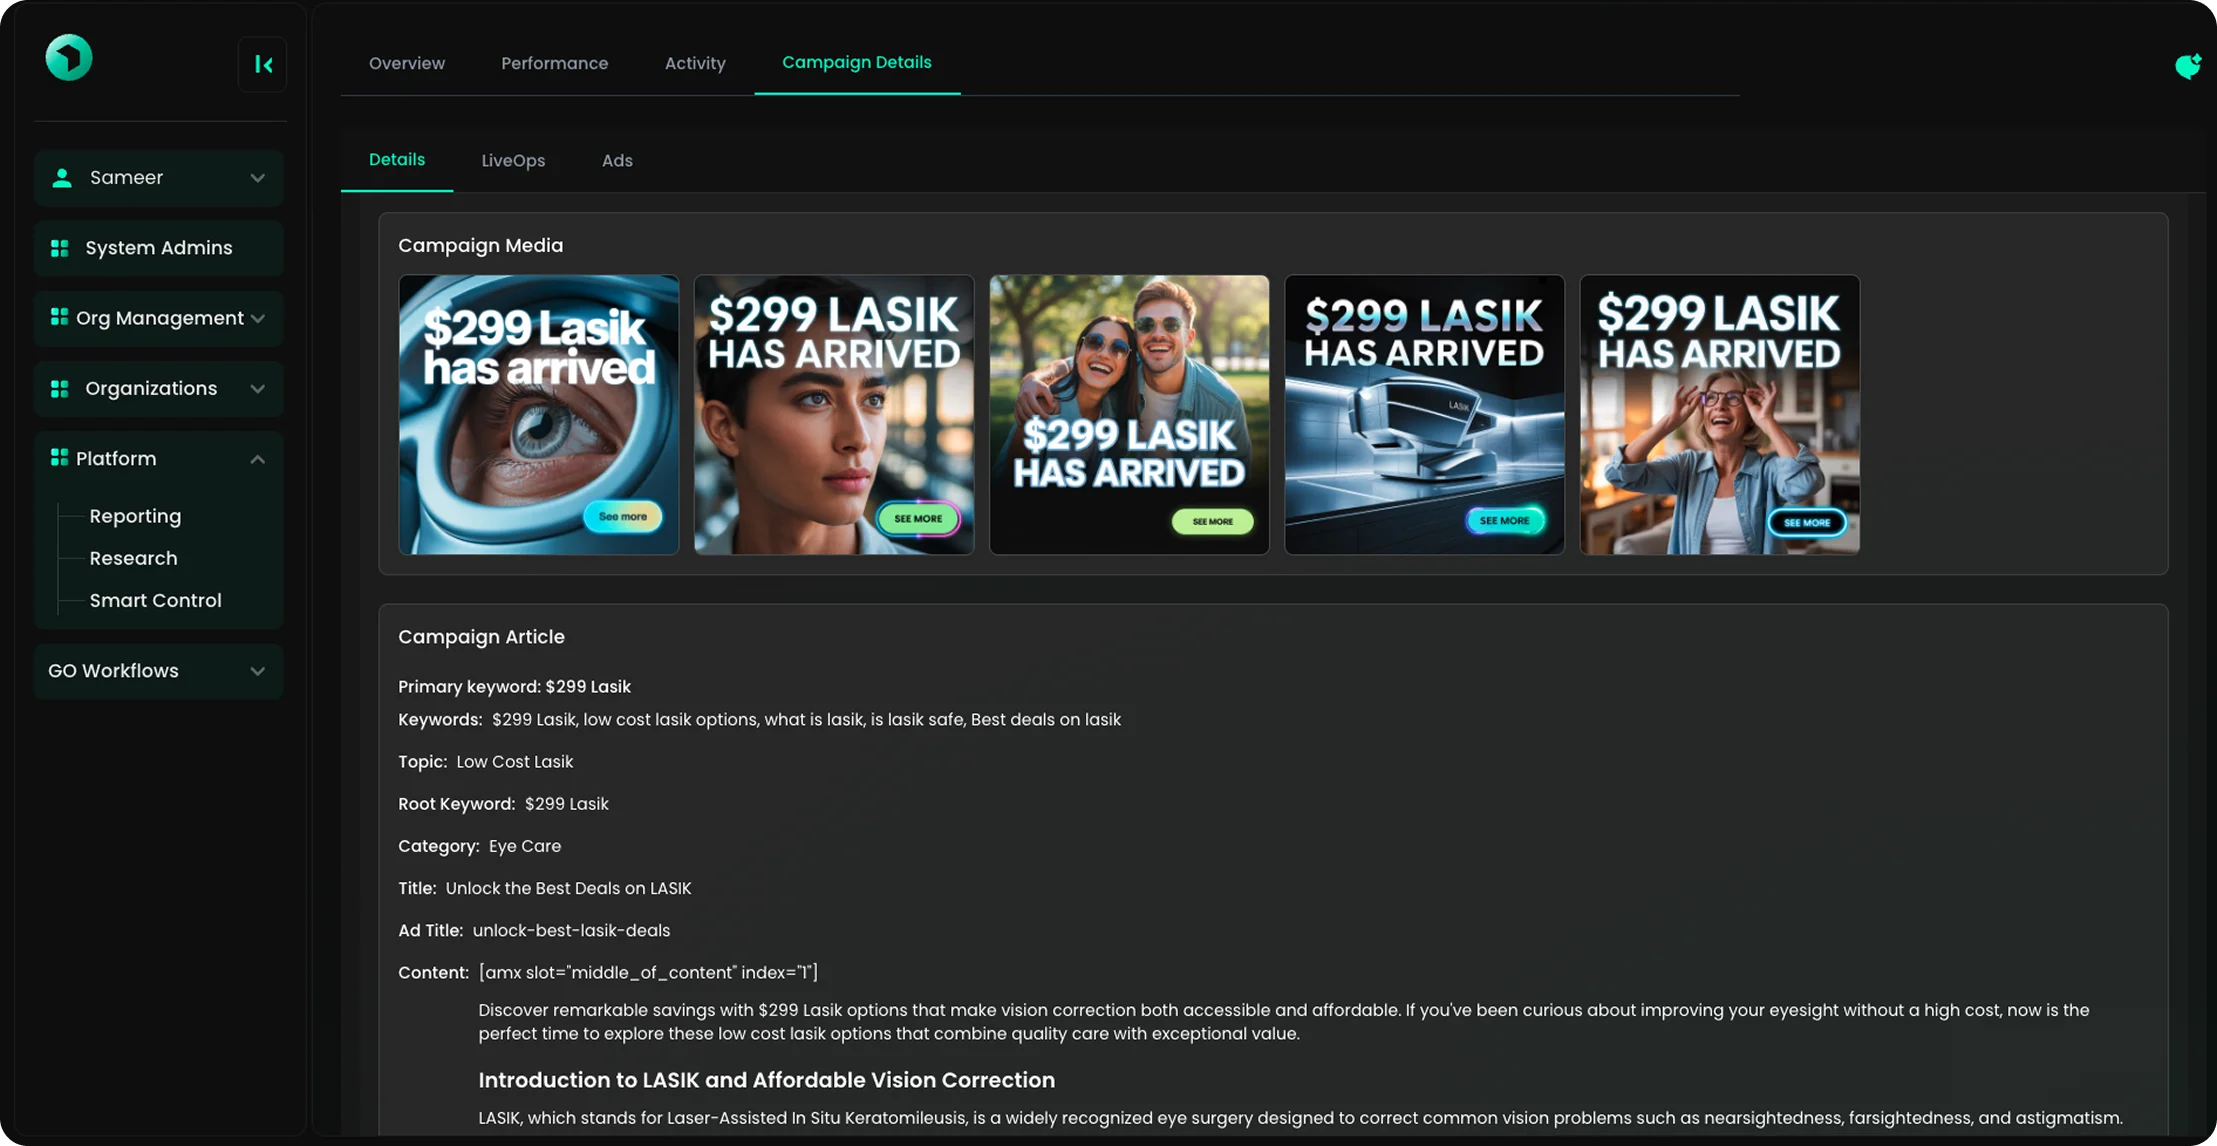Viewport: 2217px width, 1146px height.
Task: Click SEE MORE on the laser machine ad
Action: tap(1505, 521)
